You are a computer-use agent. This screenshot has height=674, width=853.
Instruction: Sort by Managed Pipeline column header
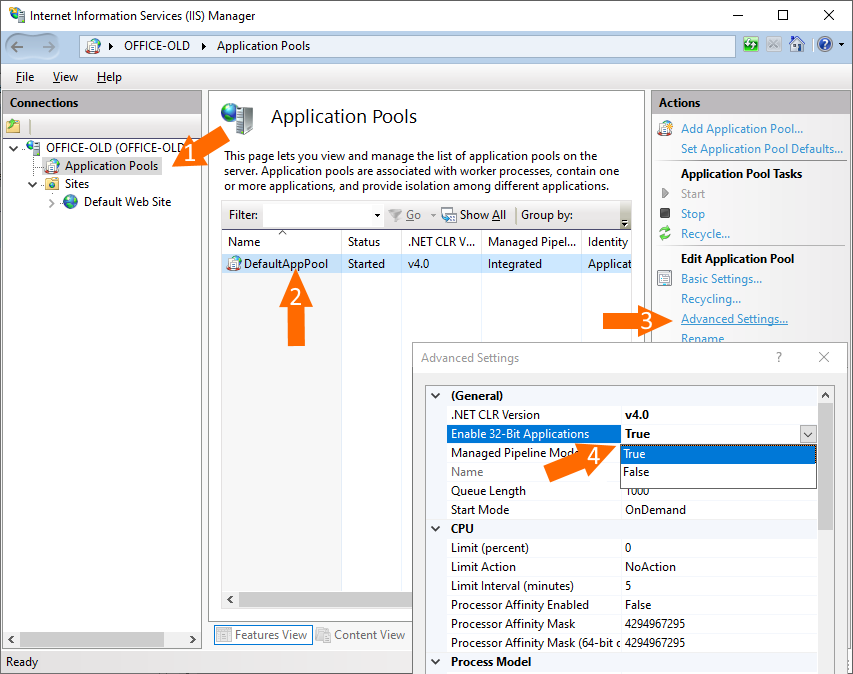[531, 242]
